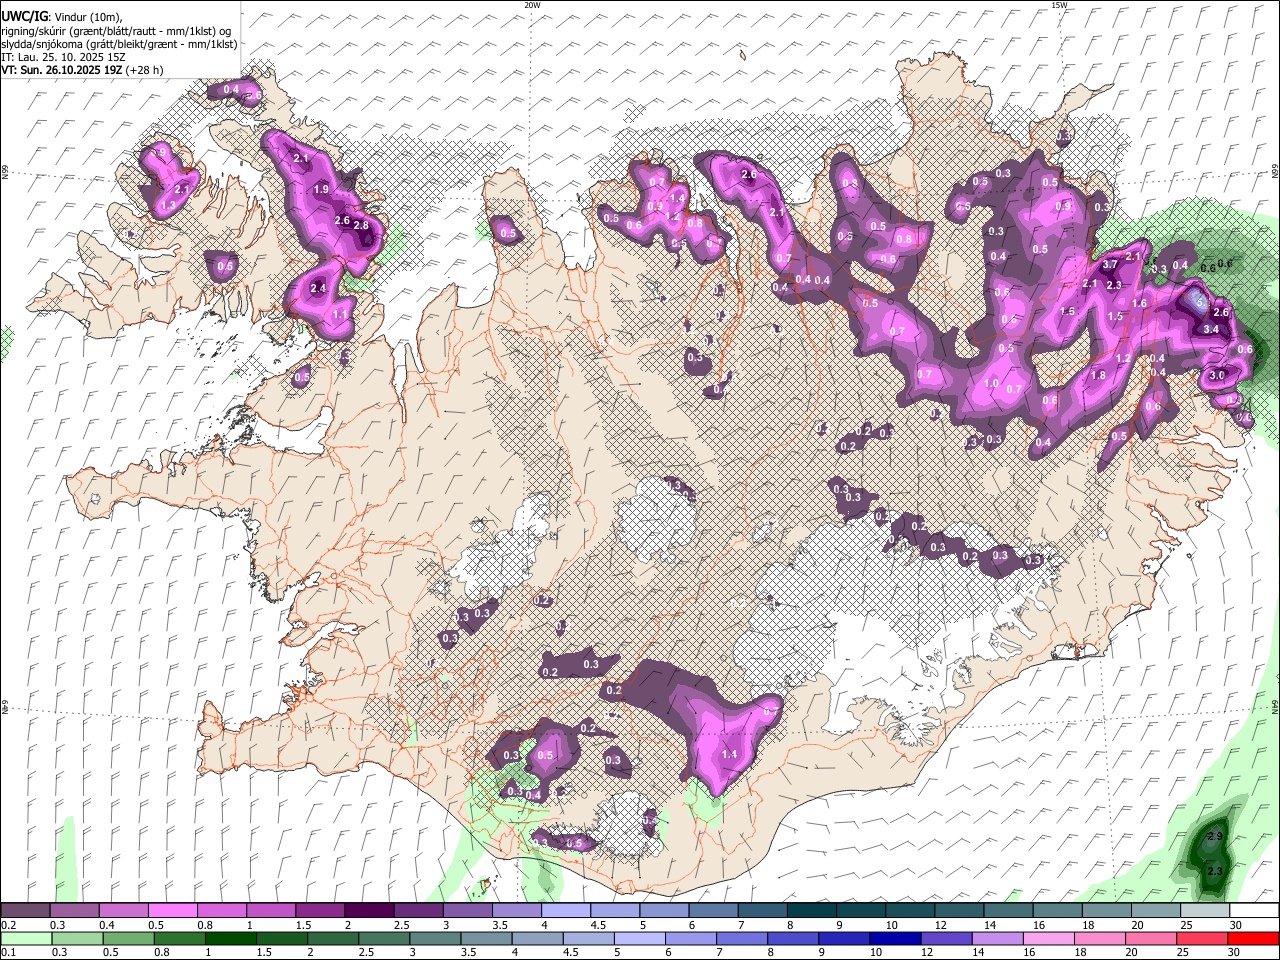
Task: Click the 3.0 value near the east coast
Action: (1217, 374)
